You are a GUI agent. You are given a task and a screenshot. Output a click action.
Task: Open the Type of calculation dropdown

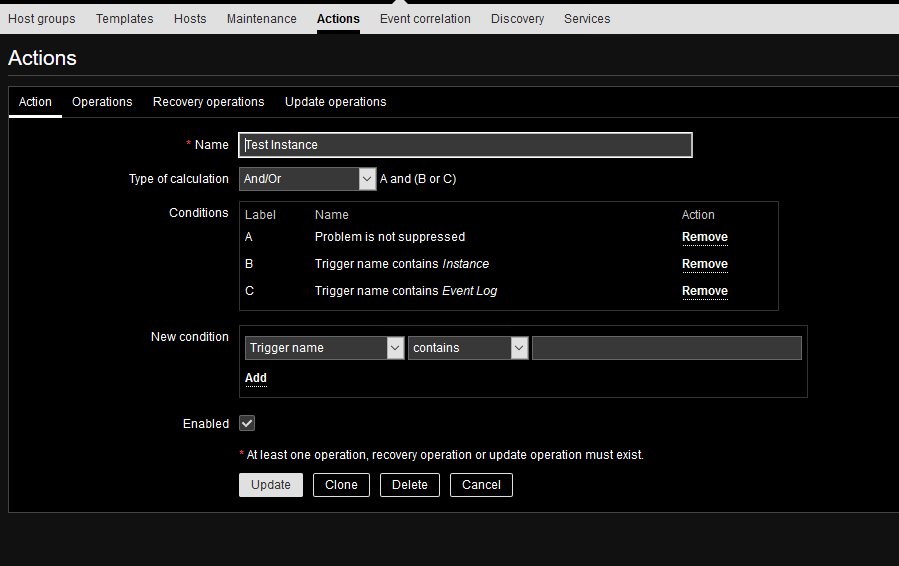click(307, 179)
